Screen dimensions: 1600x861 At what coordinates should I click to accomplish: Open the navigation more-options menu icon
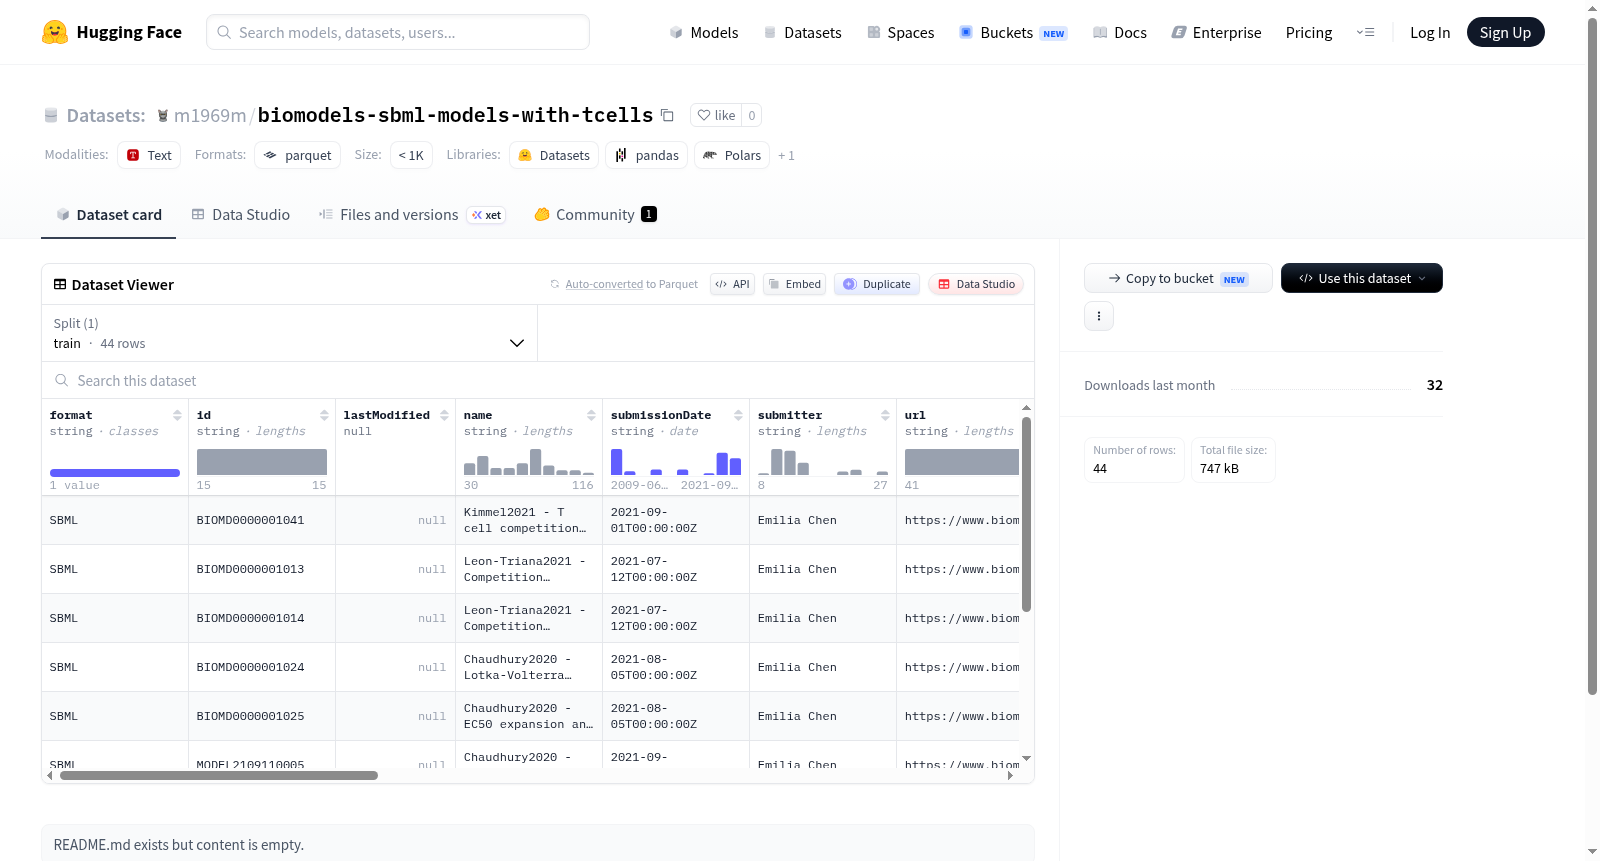(1365, 32)
